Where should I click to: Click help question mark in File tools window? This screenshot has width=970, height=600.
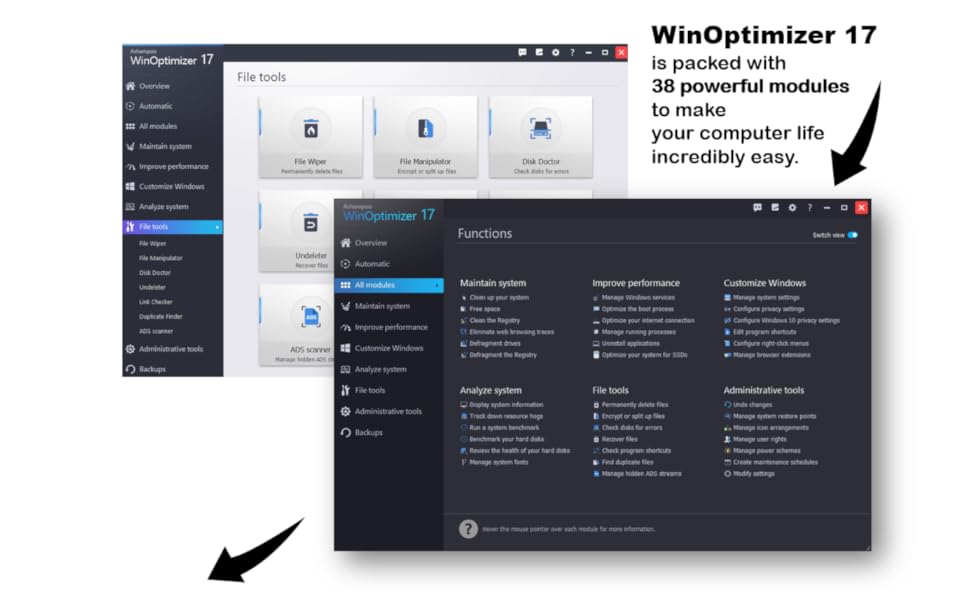[x=572, y=53]
